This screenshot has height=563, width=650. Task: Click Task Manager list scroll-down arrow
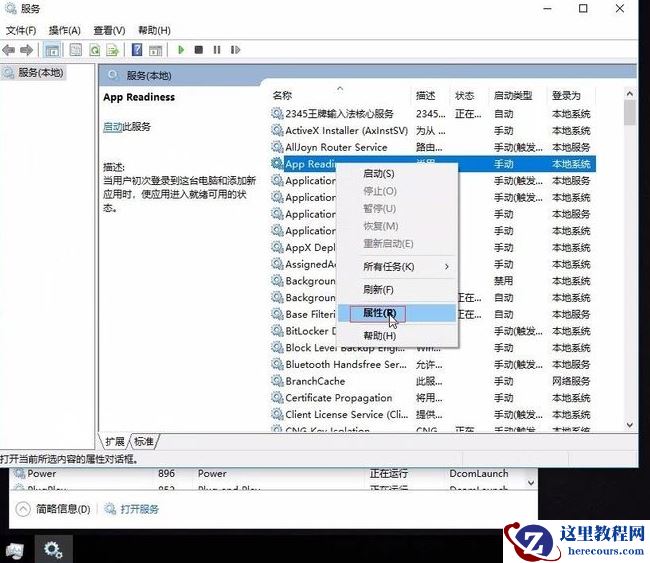[x=531, y=483]
